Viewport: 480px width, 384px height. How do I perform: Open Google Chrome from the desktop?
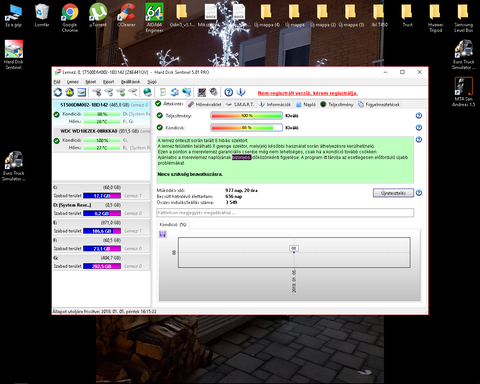(70, 17)
